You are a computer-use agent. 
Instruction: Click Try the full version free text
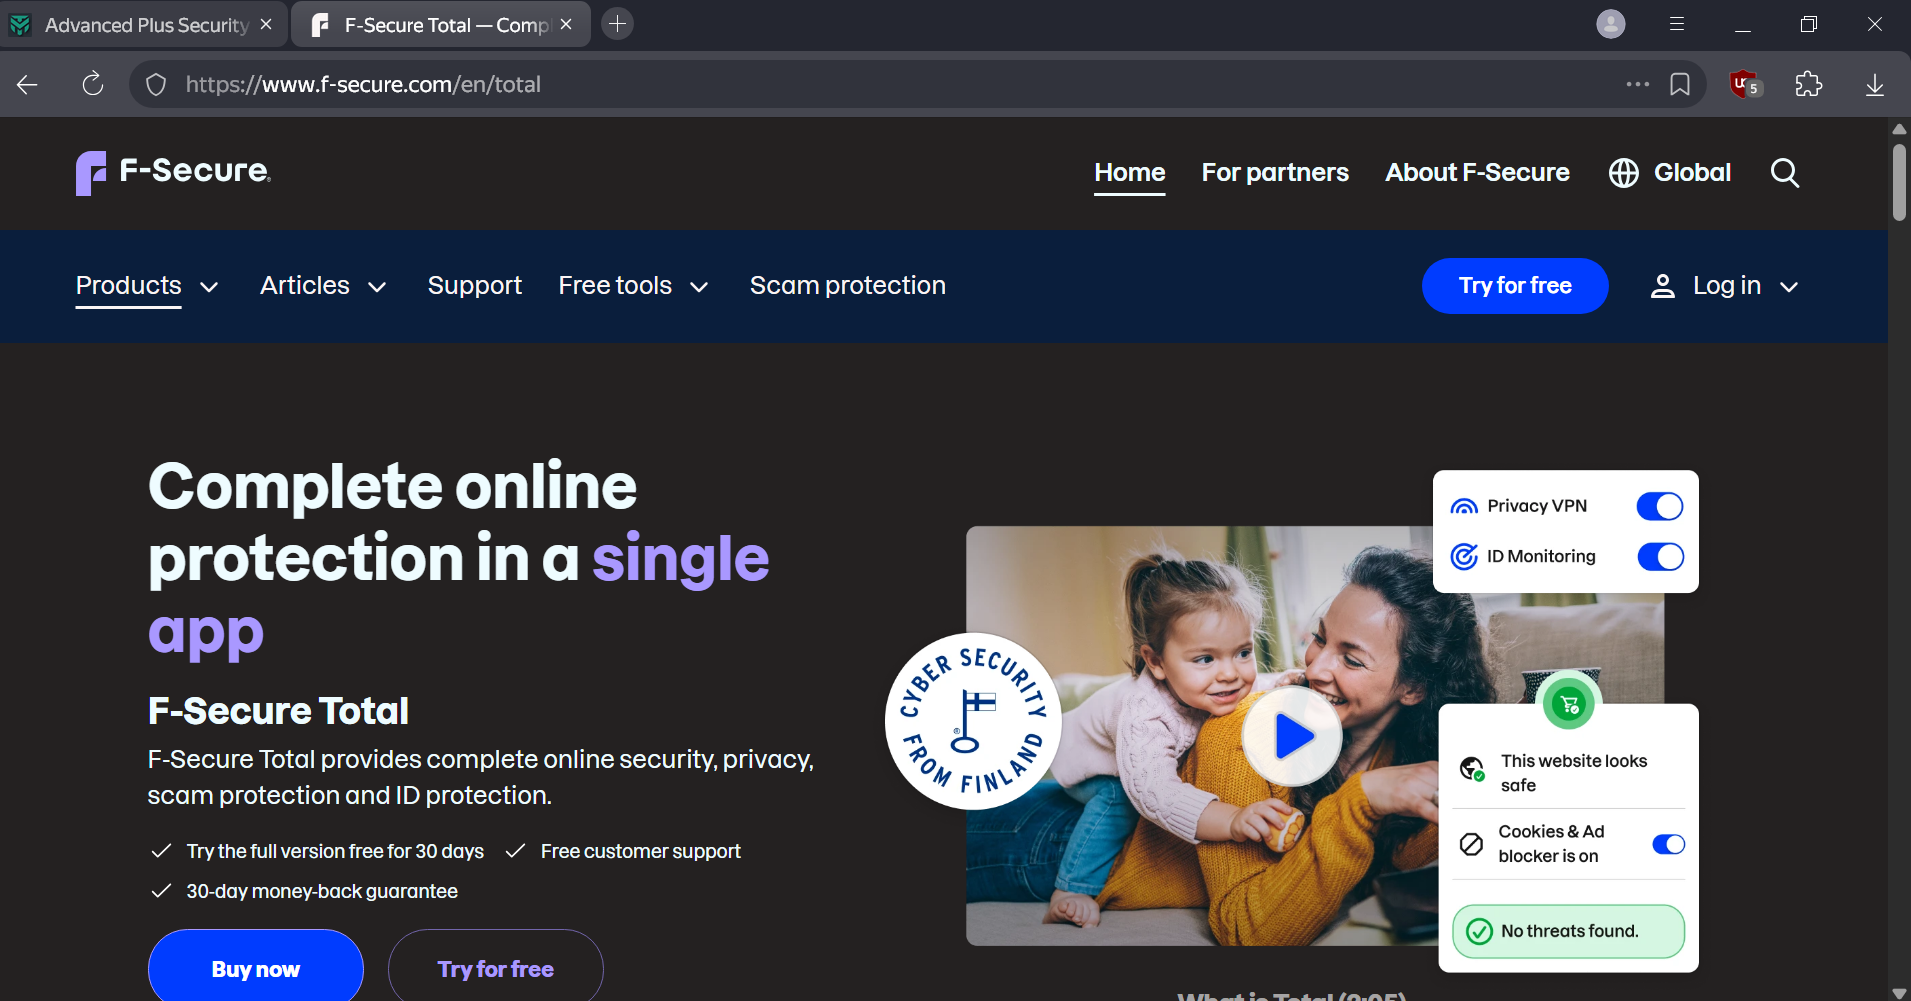tap(335, 851)
